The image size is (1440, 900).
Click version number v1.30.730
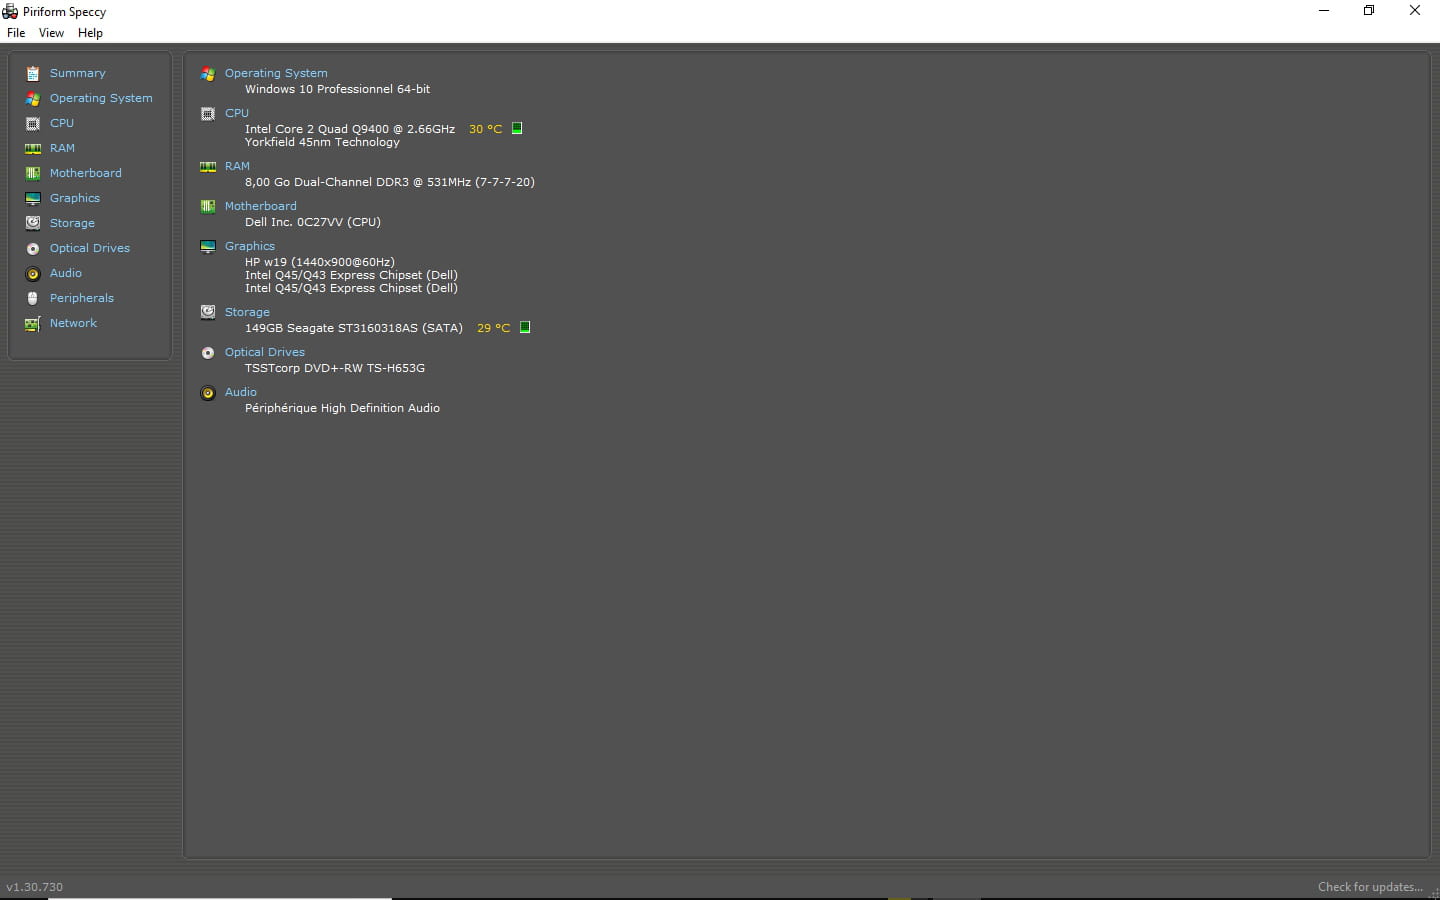point(35,887)
